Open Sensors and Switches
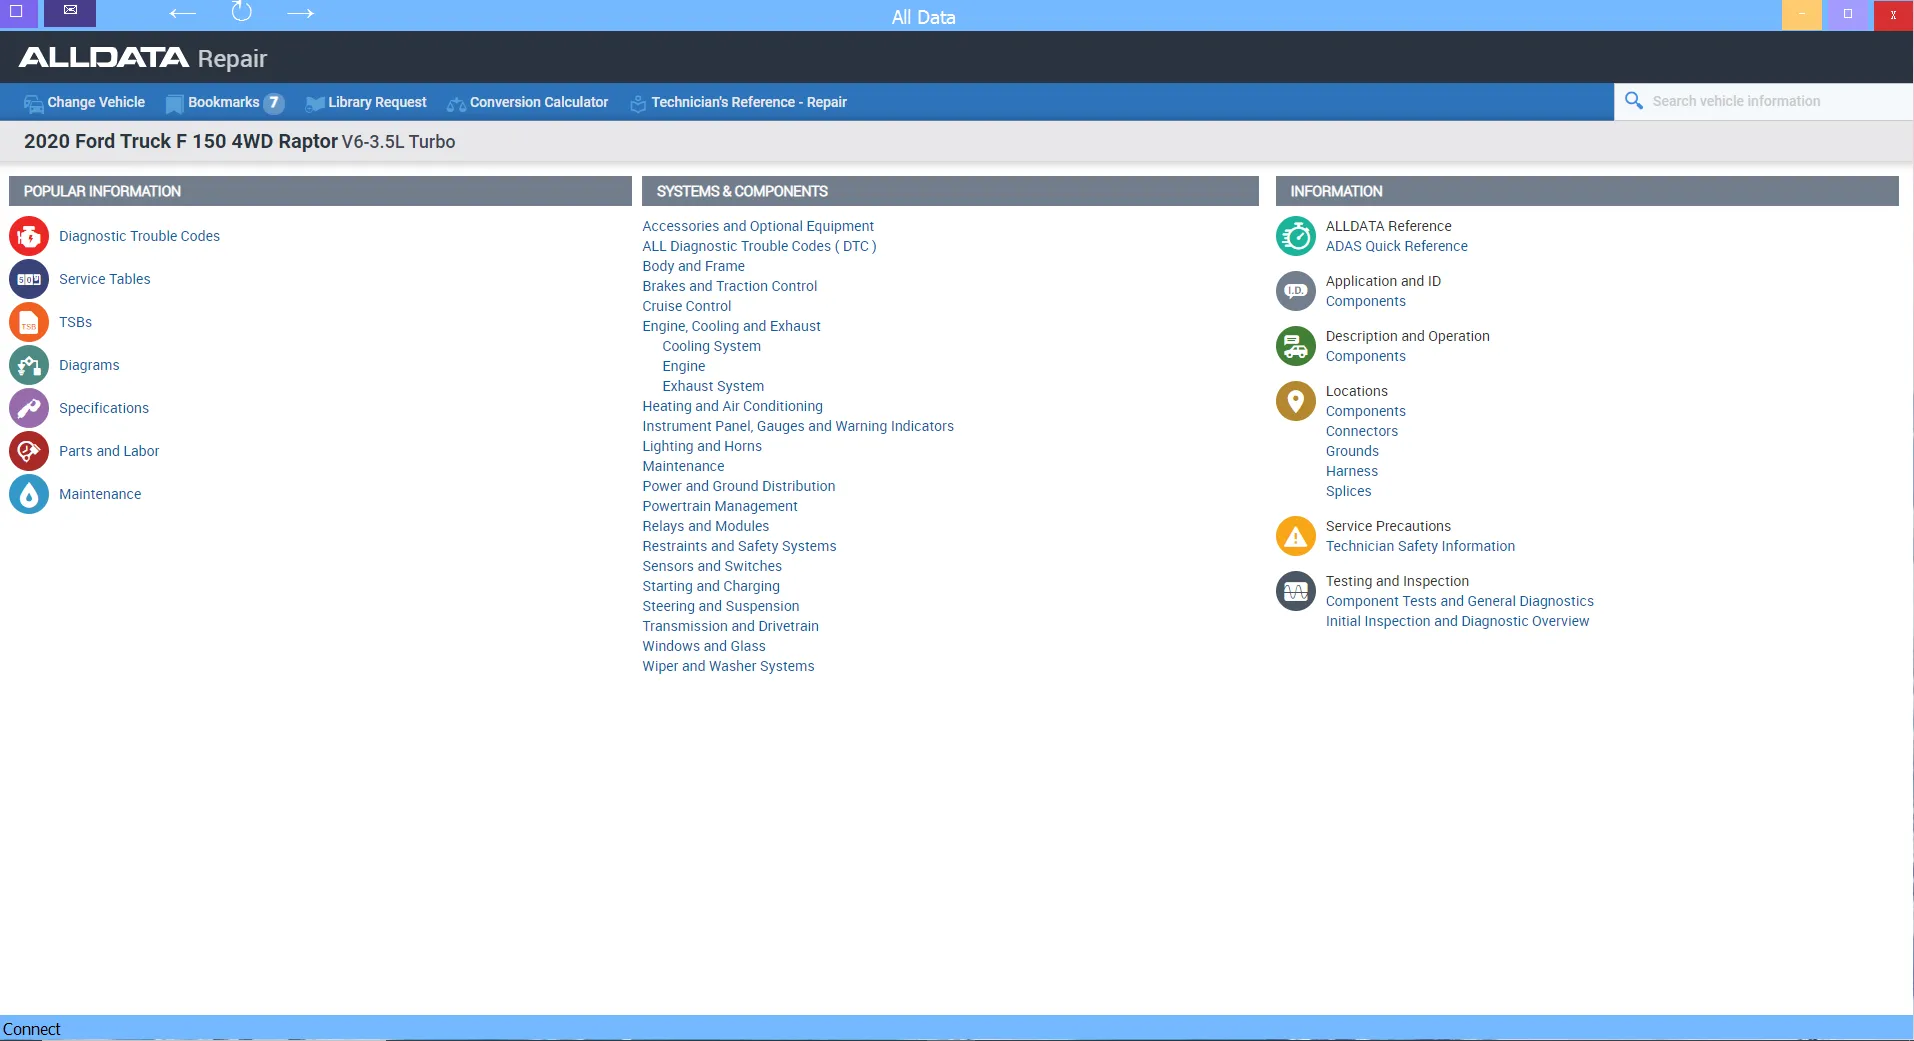 [712, 566]
